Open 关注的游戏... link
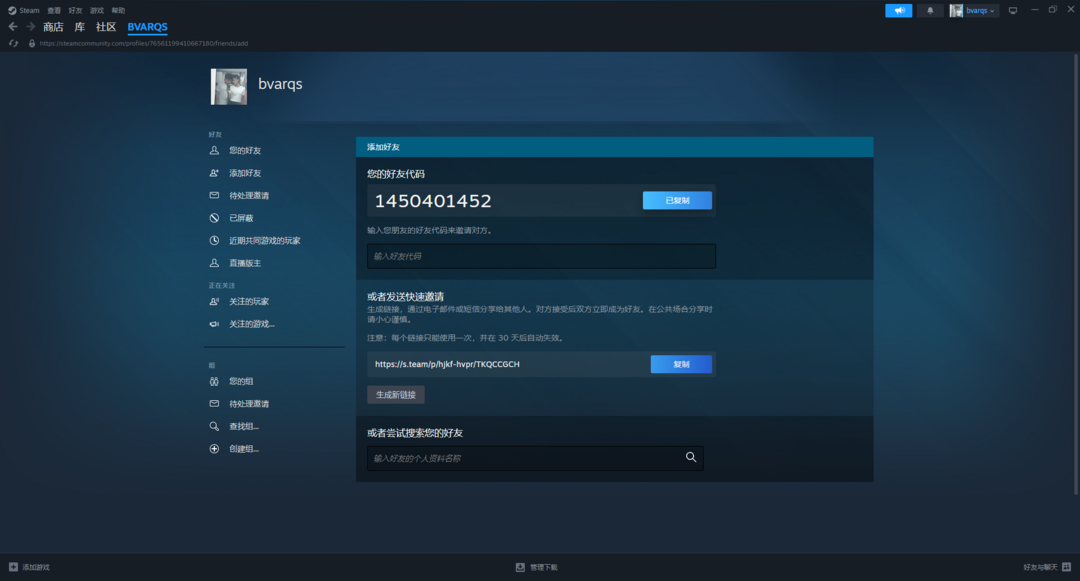The height and width of the screenshot is (581, 1080). pyautogui.click(x=252, y=324)
